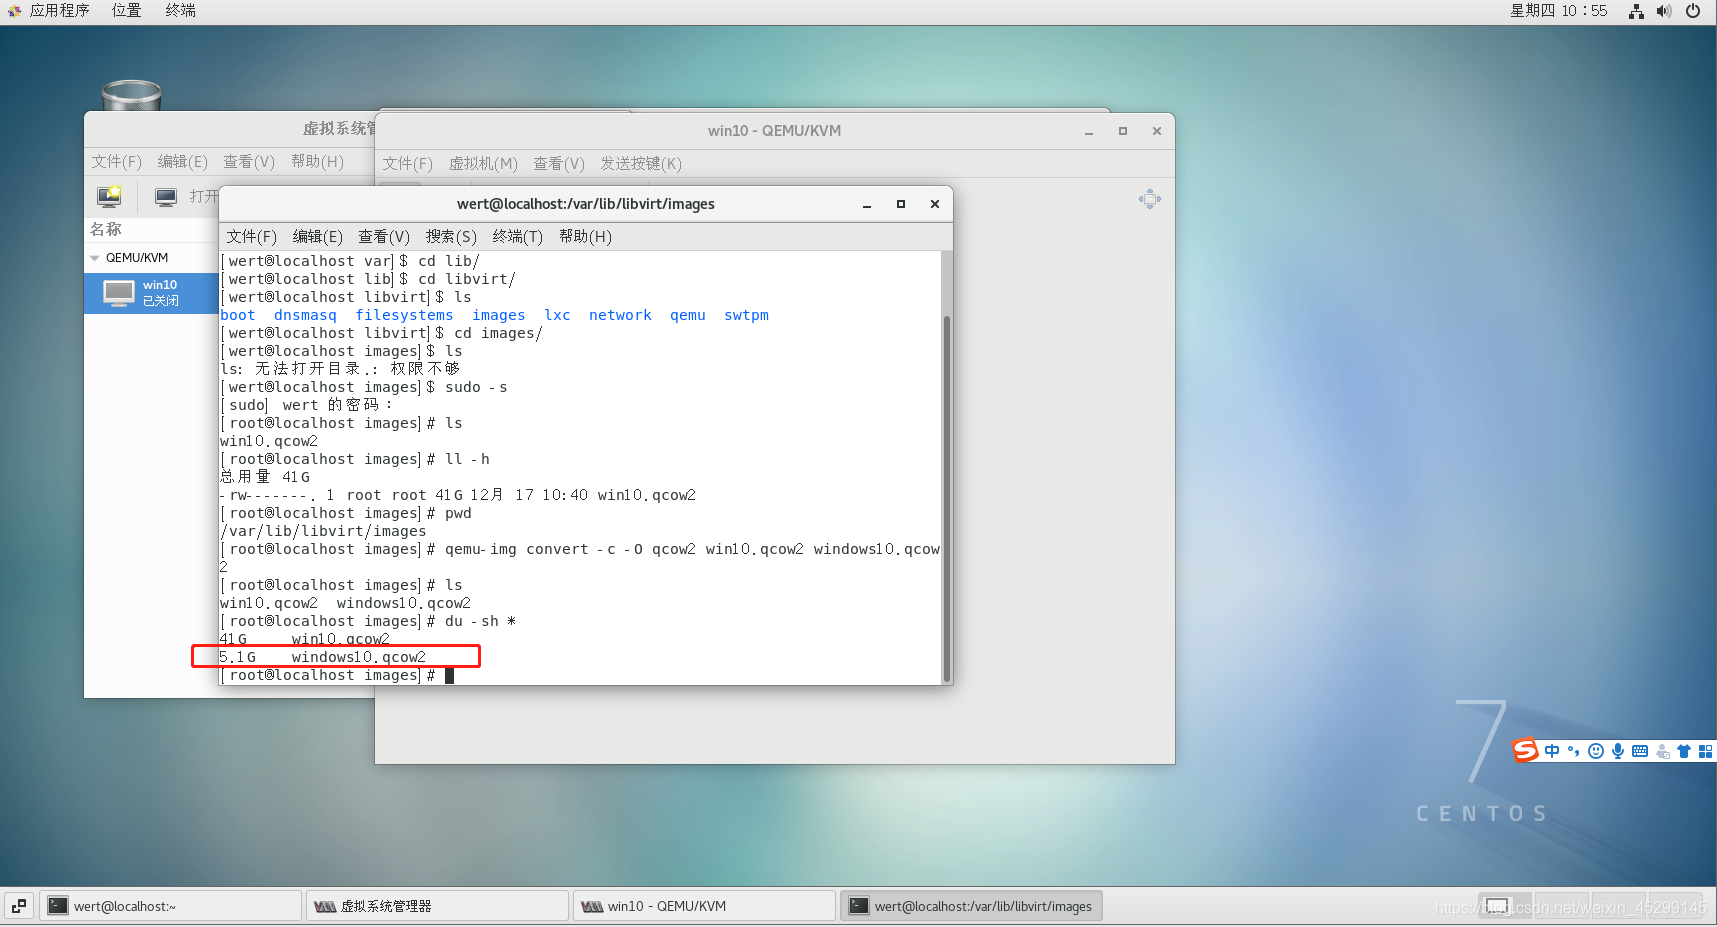Switch to wert@localhost:~ taskbar window

[x=170, y=906]
